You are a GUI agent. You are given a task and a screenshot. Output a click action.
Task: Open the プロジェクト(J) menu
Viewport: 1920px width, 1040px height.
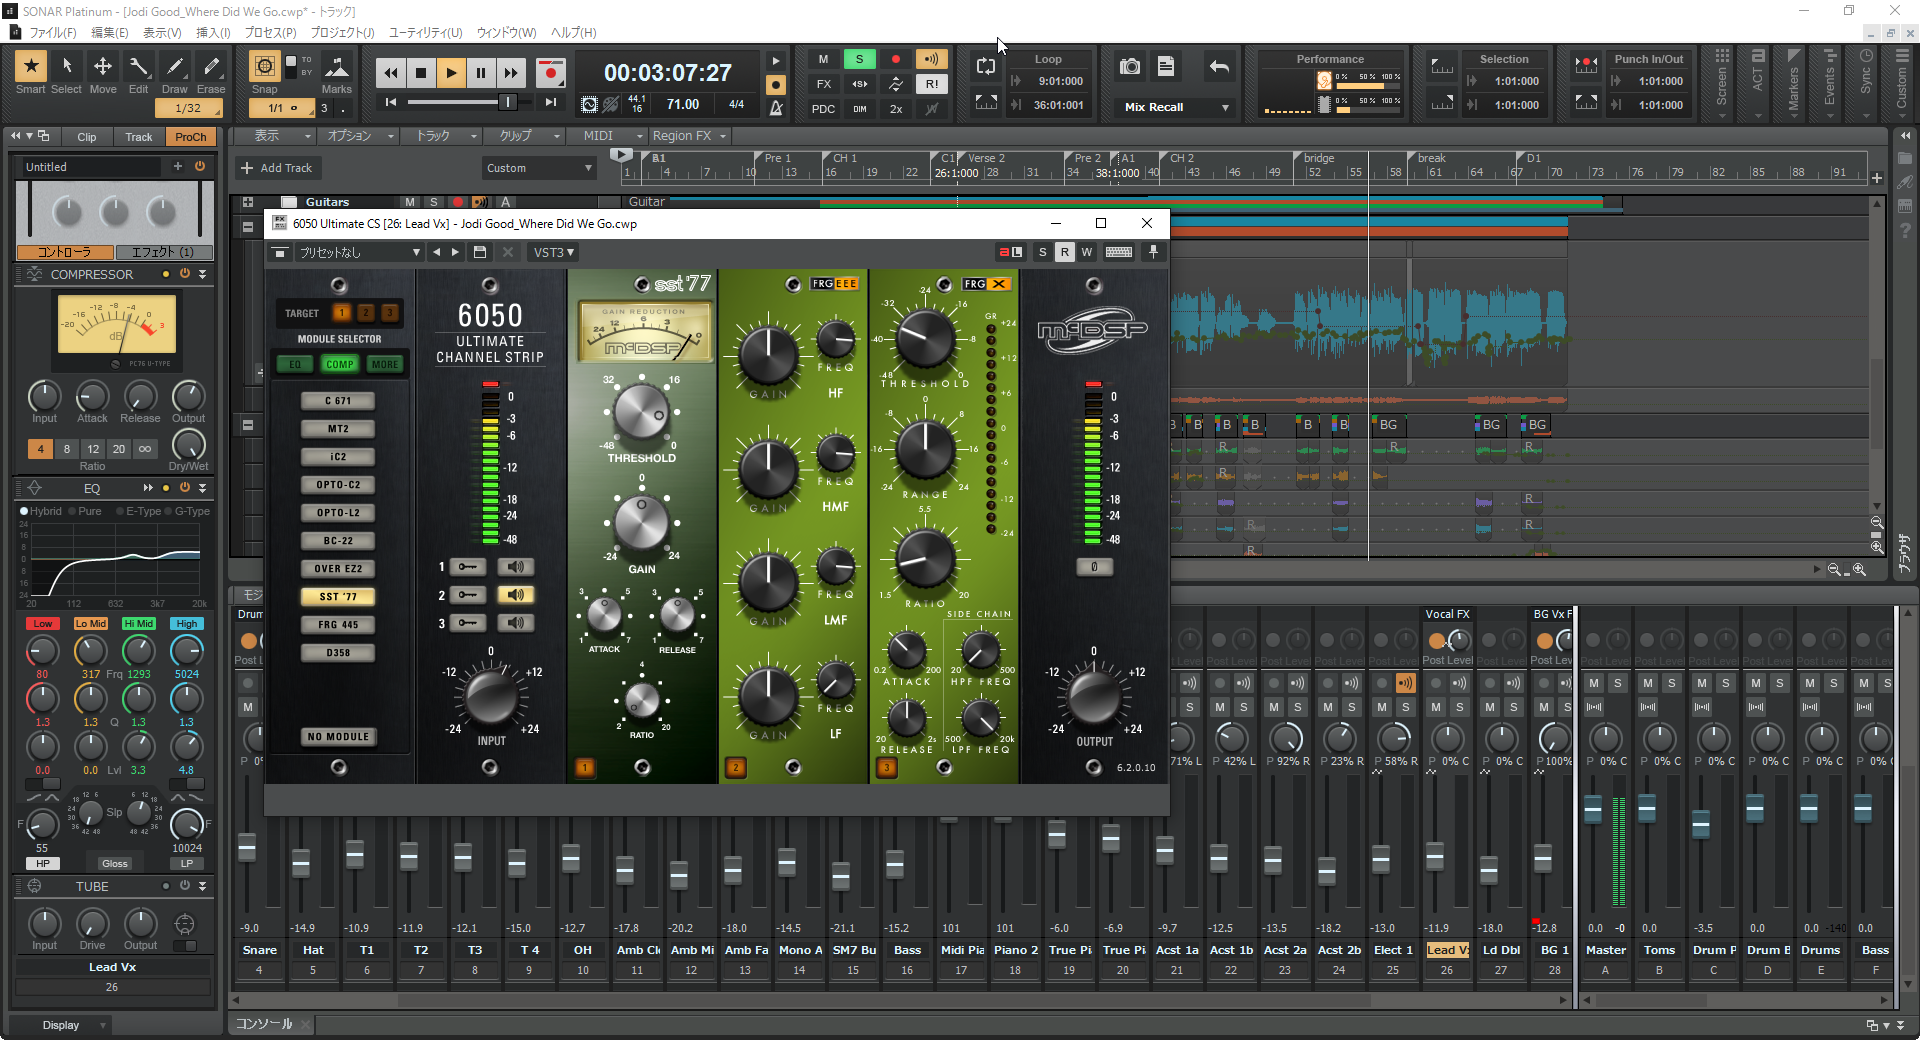(342, 32)
